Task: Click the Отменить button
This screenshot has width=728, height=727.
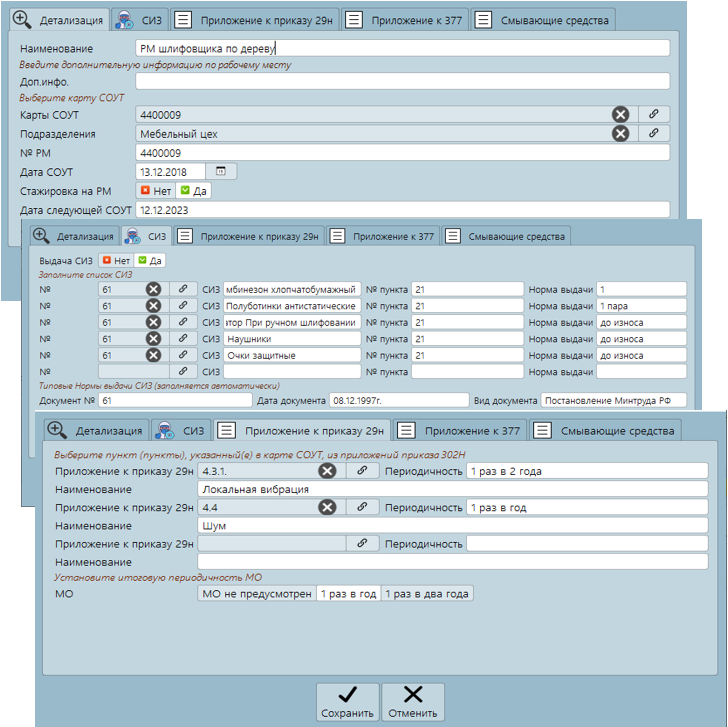Action: [x=413, y=702]
